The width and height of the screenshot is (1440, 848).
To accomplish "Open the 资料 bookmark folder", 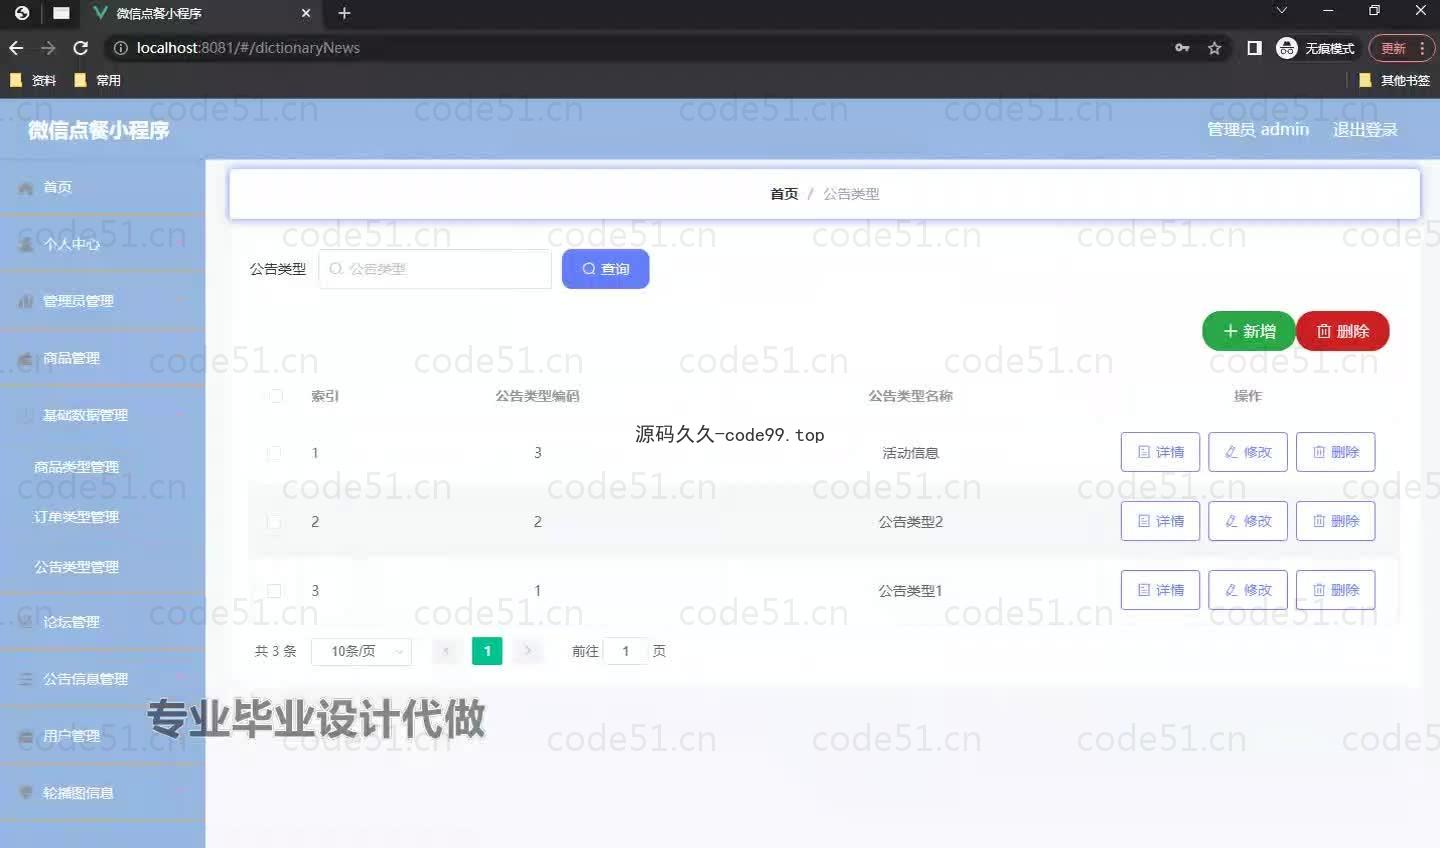I will tap(32, 80).
